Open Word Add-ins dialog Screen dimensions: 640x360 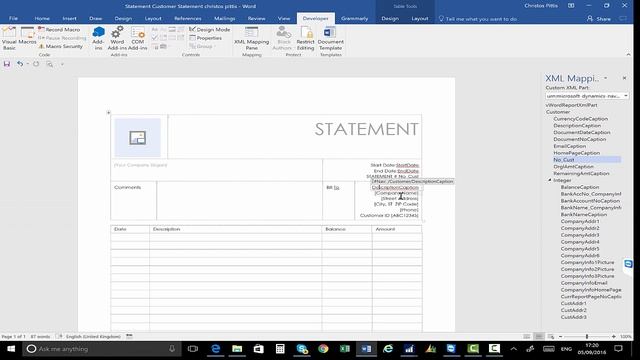(117, 38)
